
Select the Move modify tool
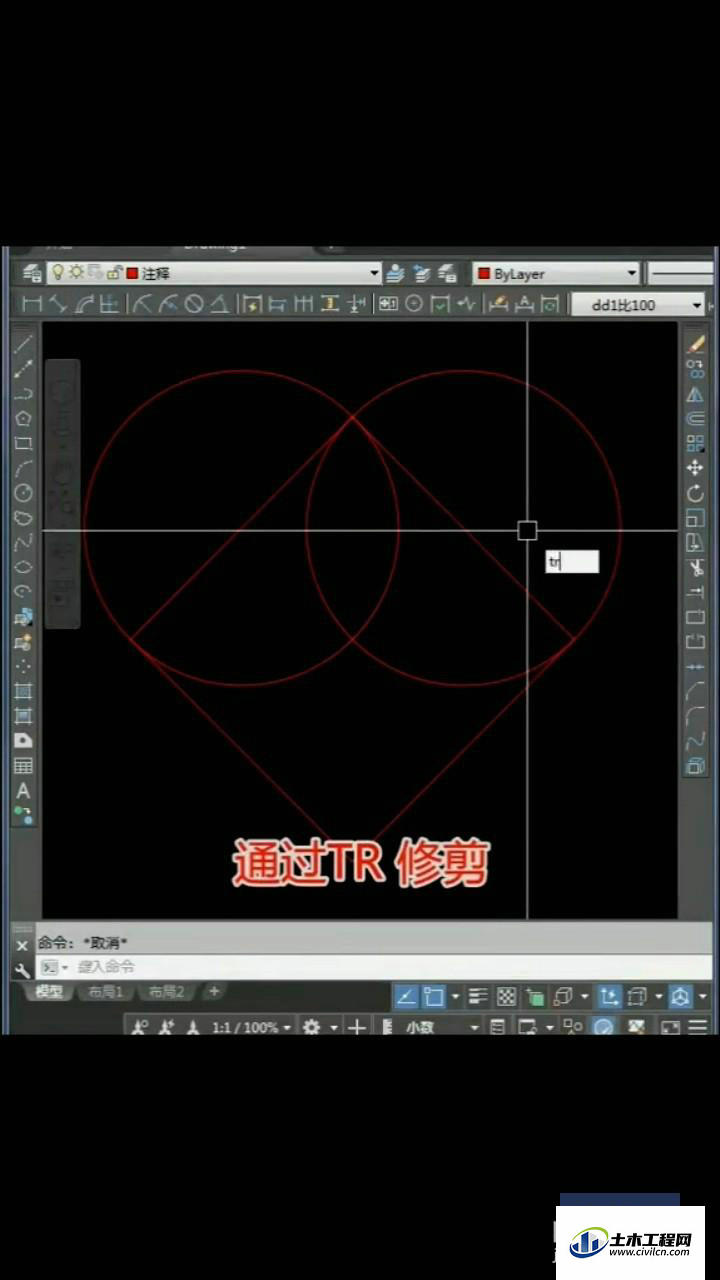click(x=696, y=468)
